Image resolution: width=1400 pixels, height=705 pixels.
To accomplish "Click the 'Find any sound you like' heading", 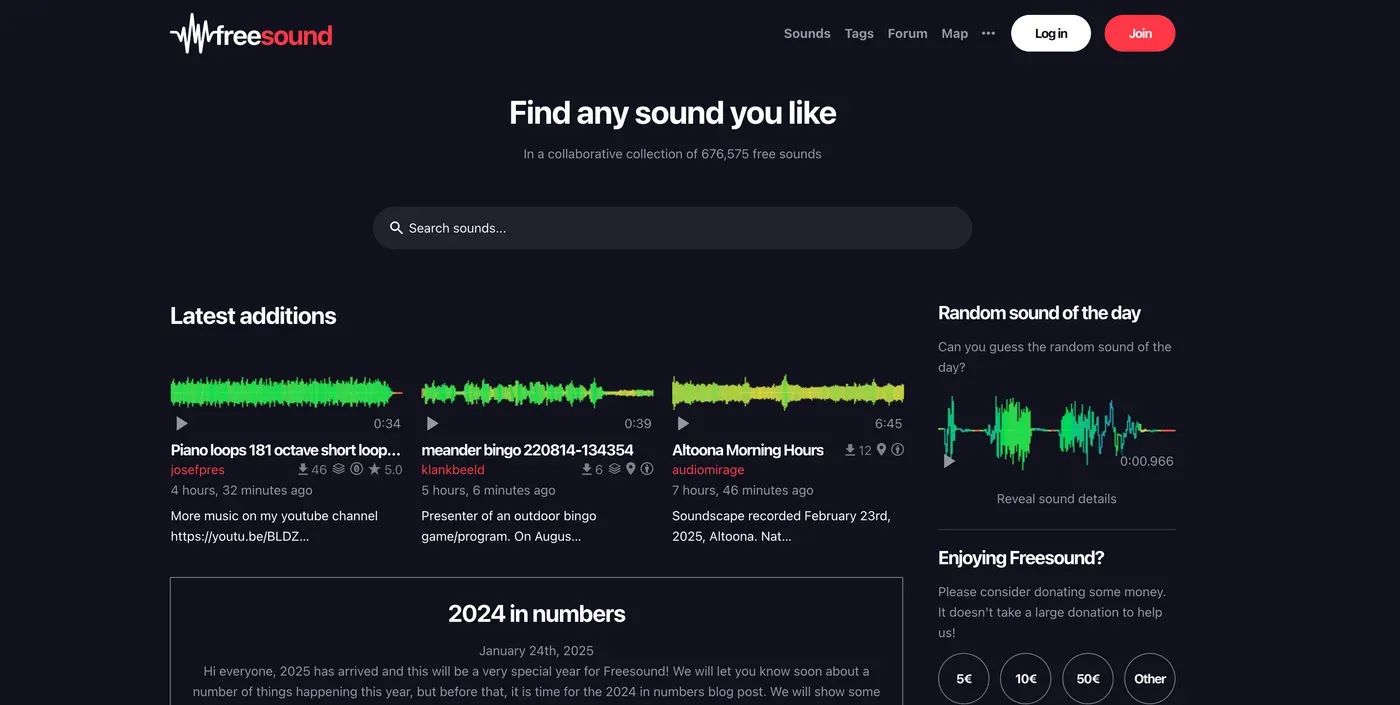I will [672, 113].
